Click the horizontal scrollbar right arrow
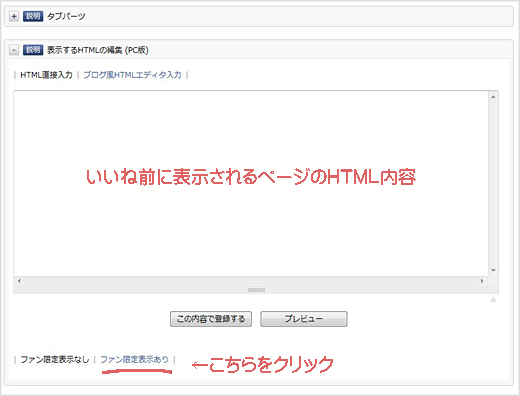This screenshot has width=520, height=396. [x=482, y=281]
